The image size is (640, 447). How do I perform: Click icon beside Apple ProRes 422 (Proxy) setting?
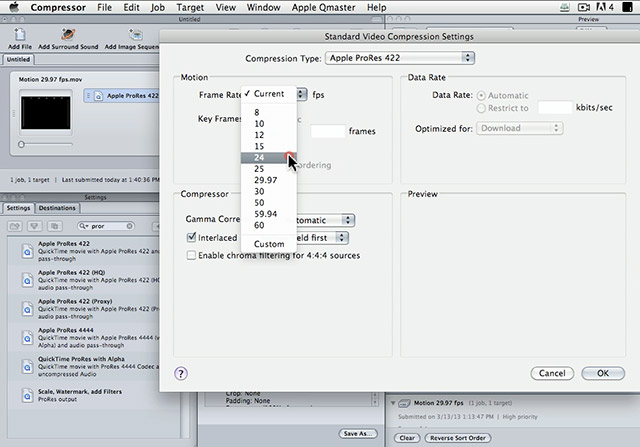click(x=27, y=309)
